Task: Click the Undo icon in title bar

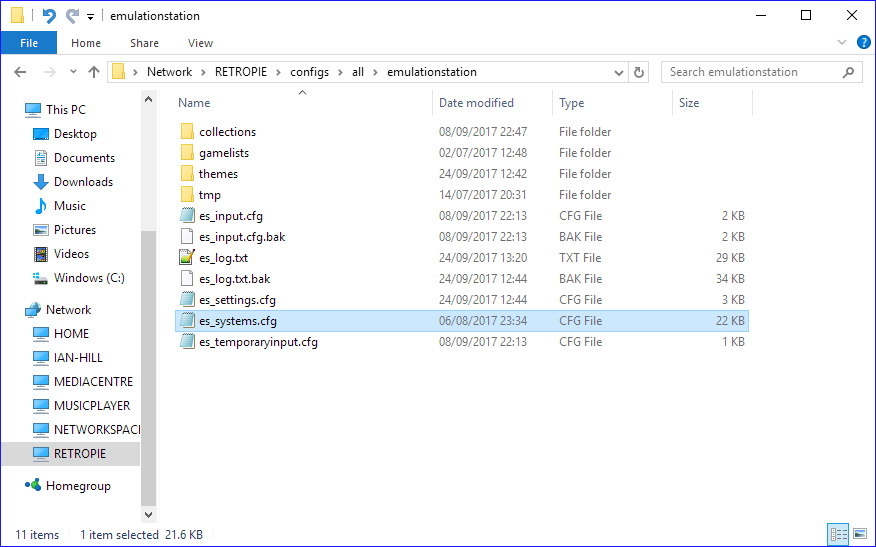Action: pos(48,16)
